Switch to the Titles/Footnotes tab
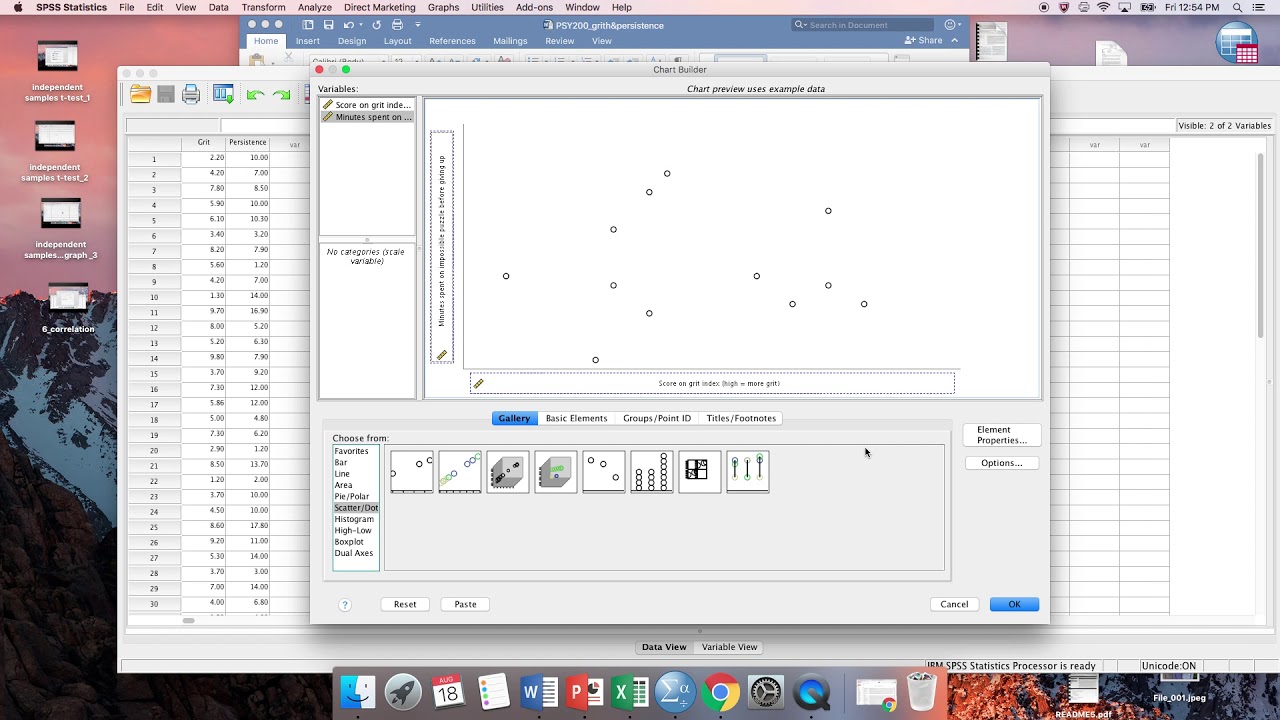This screenshot has height=720, width=1280. click(741, 418)
